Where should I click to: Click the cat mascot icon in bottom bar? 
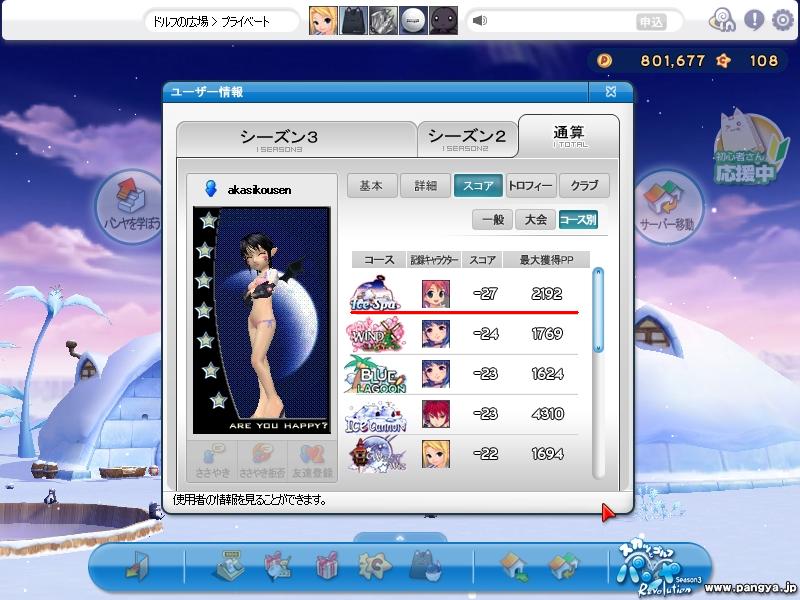[x=425, y=565]
